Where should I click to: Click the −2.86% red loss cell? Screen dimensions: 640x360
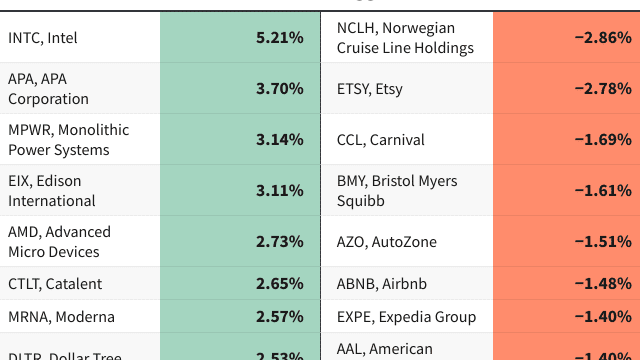tap(567, 38)
